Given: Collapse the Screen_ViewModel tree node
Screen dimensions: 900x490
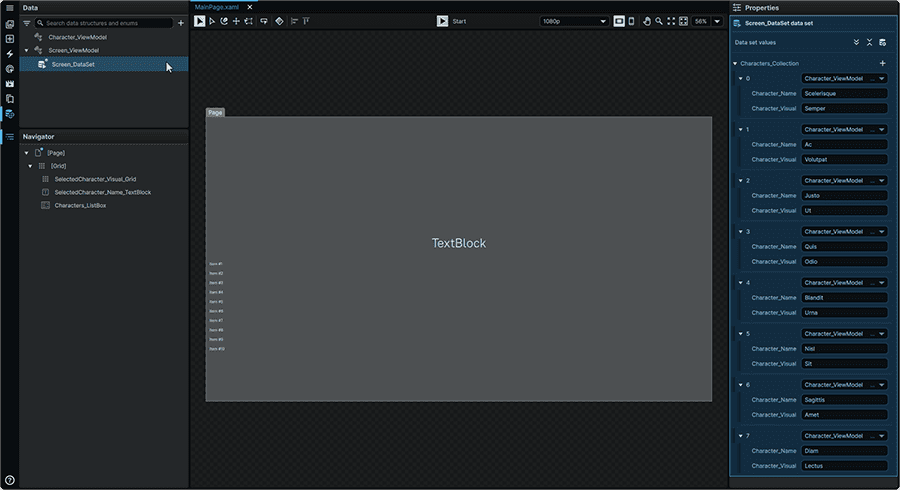Looking at the screenshot, I should click(26, 50).
